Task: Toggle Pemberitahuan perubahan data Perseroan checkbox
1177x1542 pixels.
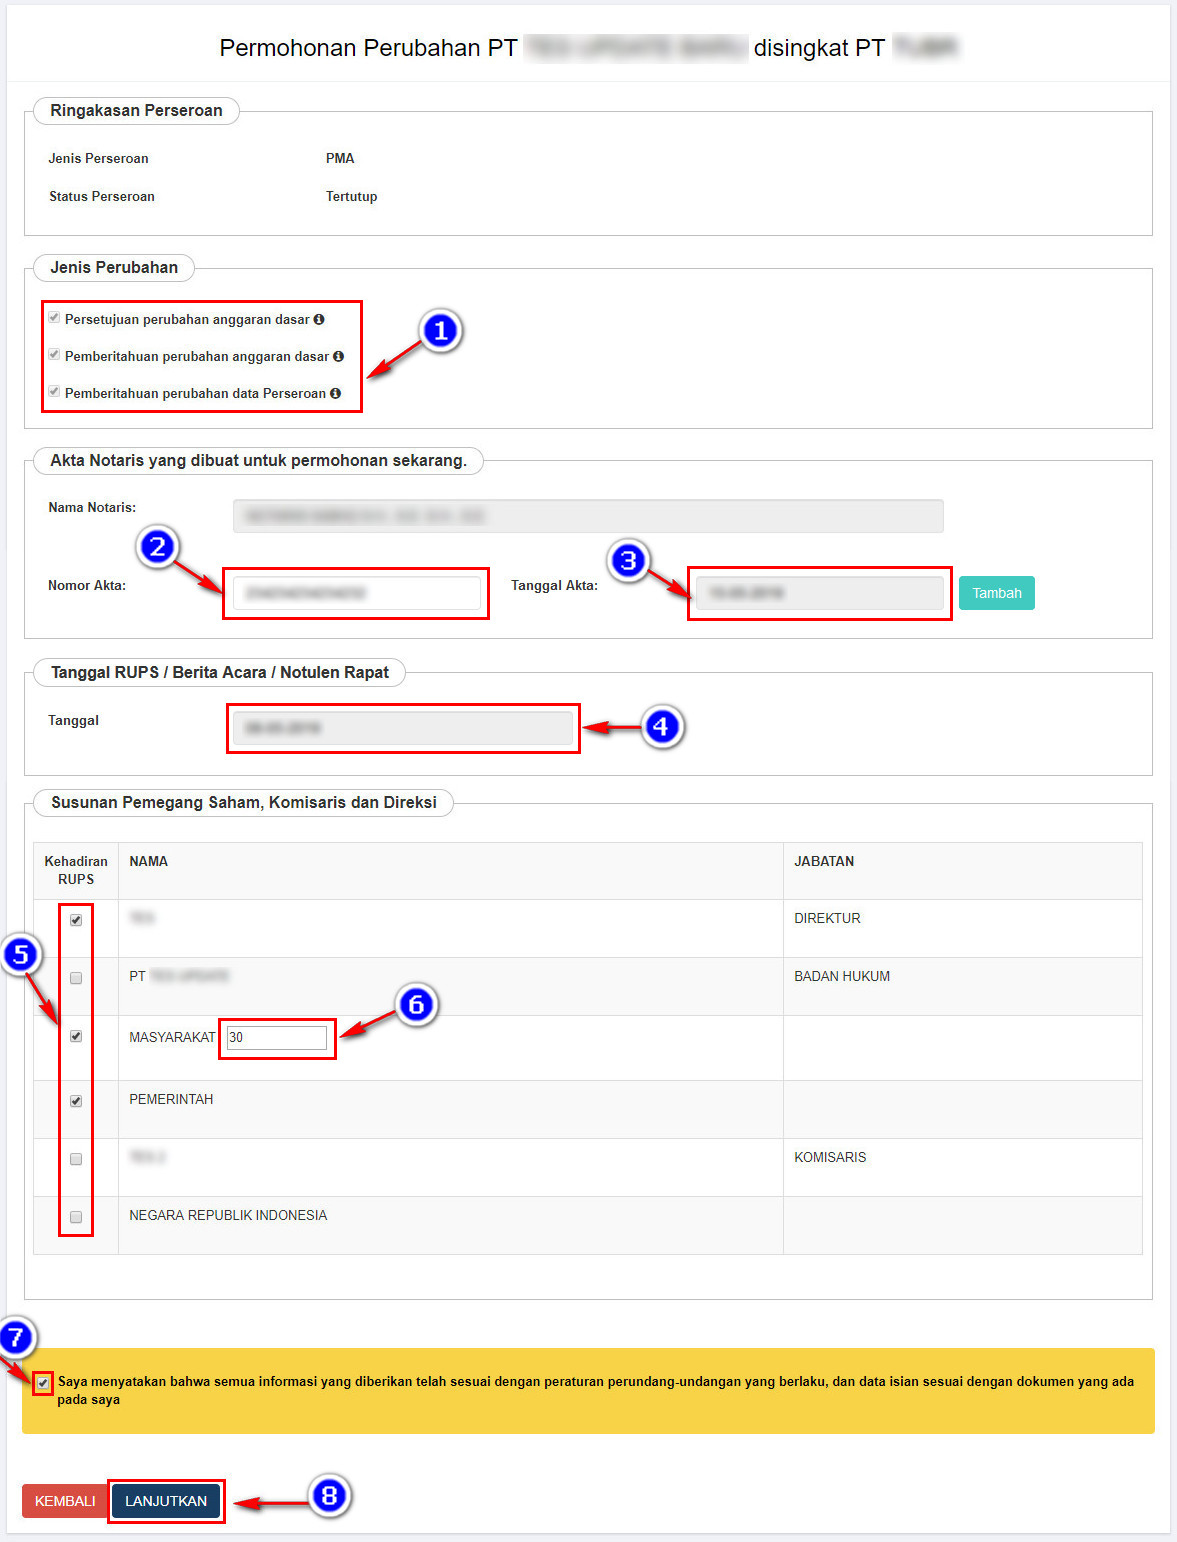Action: click(x=54, y=392)
